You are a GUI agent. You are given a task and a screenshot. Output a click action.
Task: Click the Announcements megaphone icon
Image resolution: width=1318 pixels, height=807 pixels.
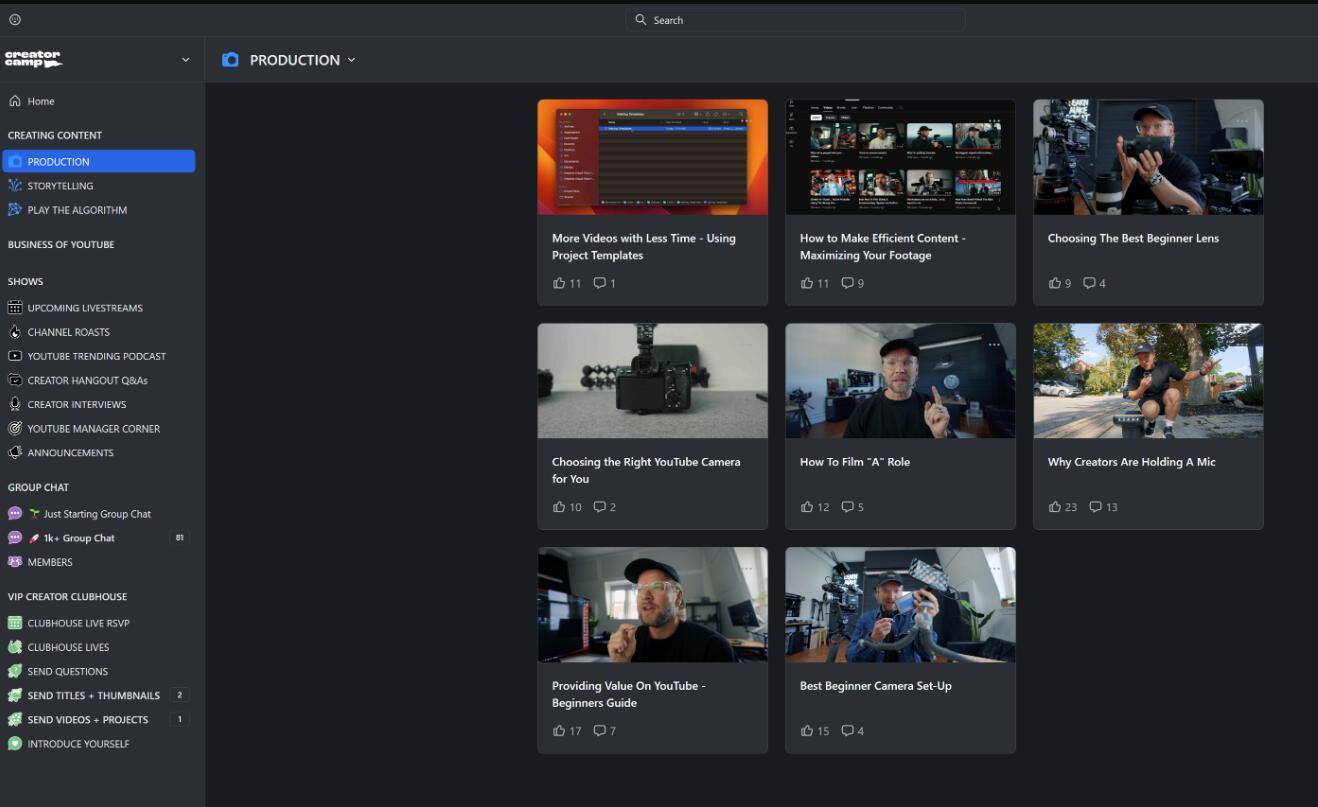[15, 453]
